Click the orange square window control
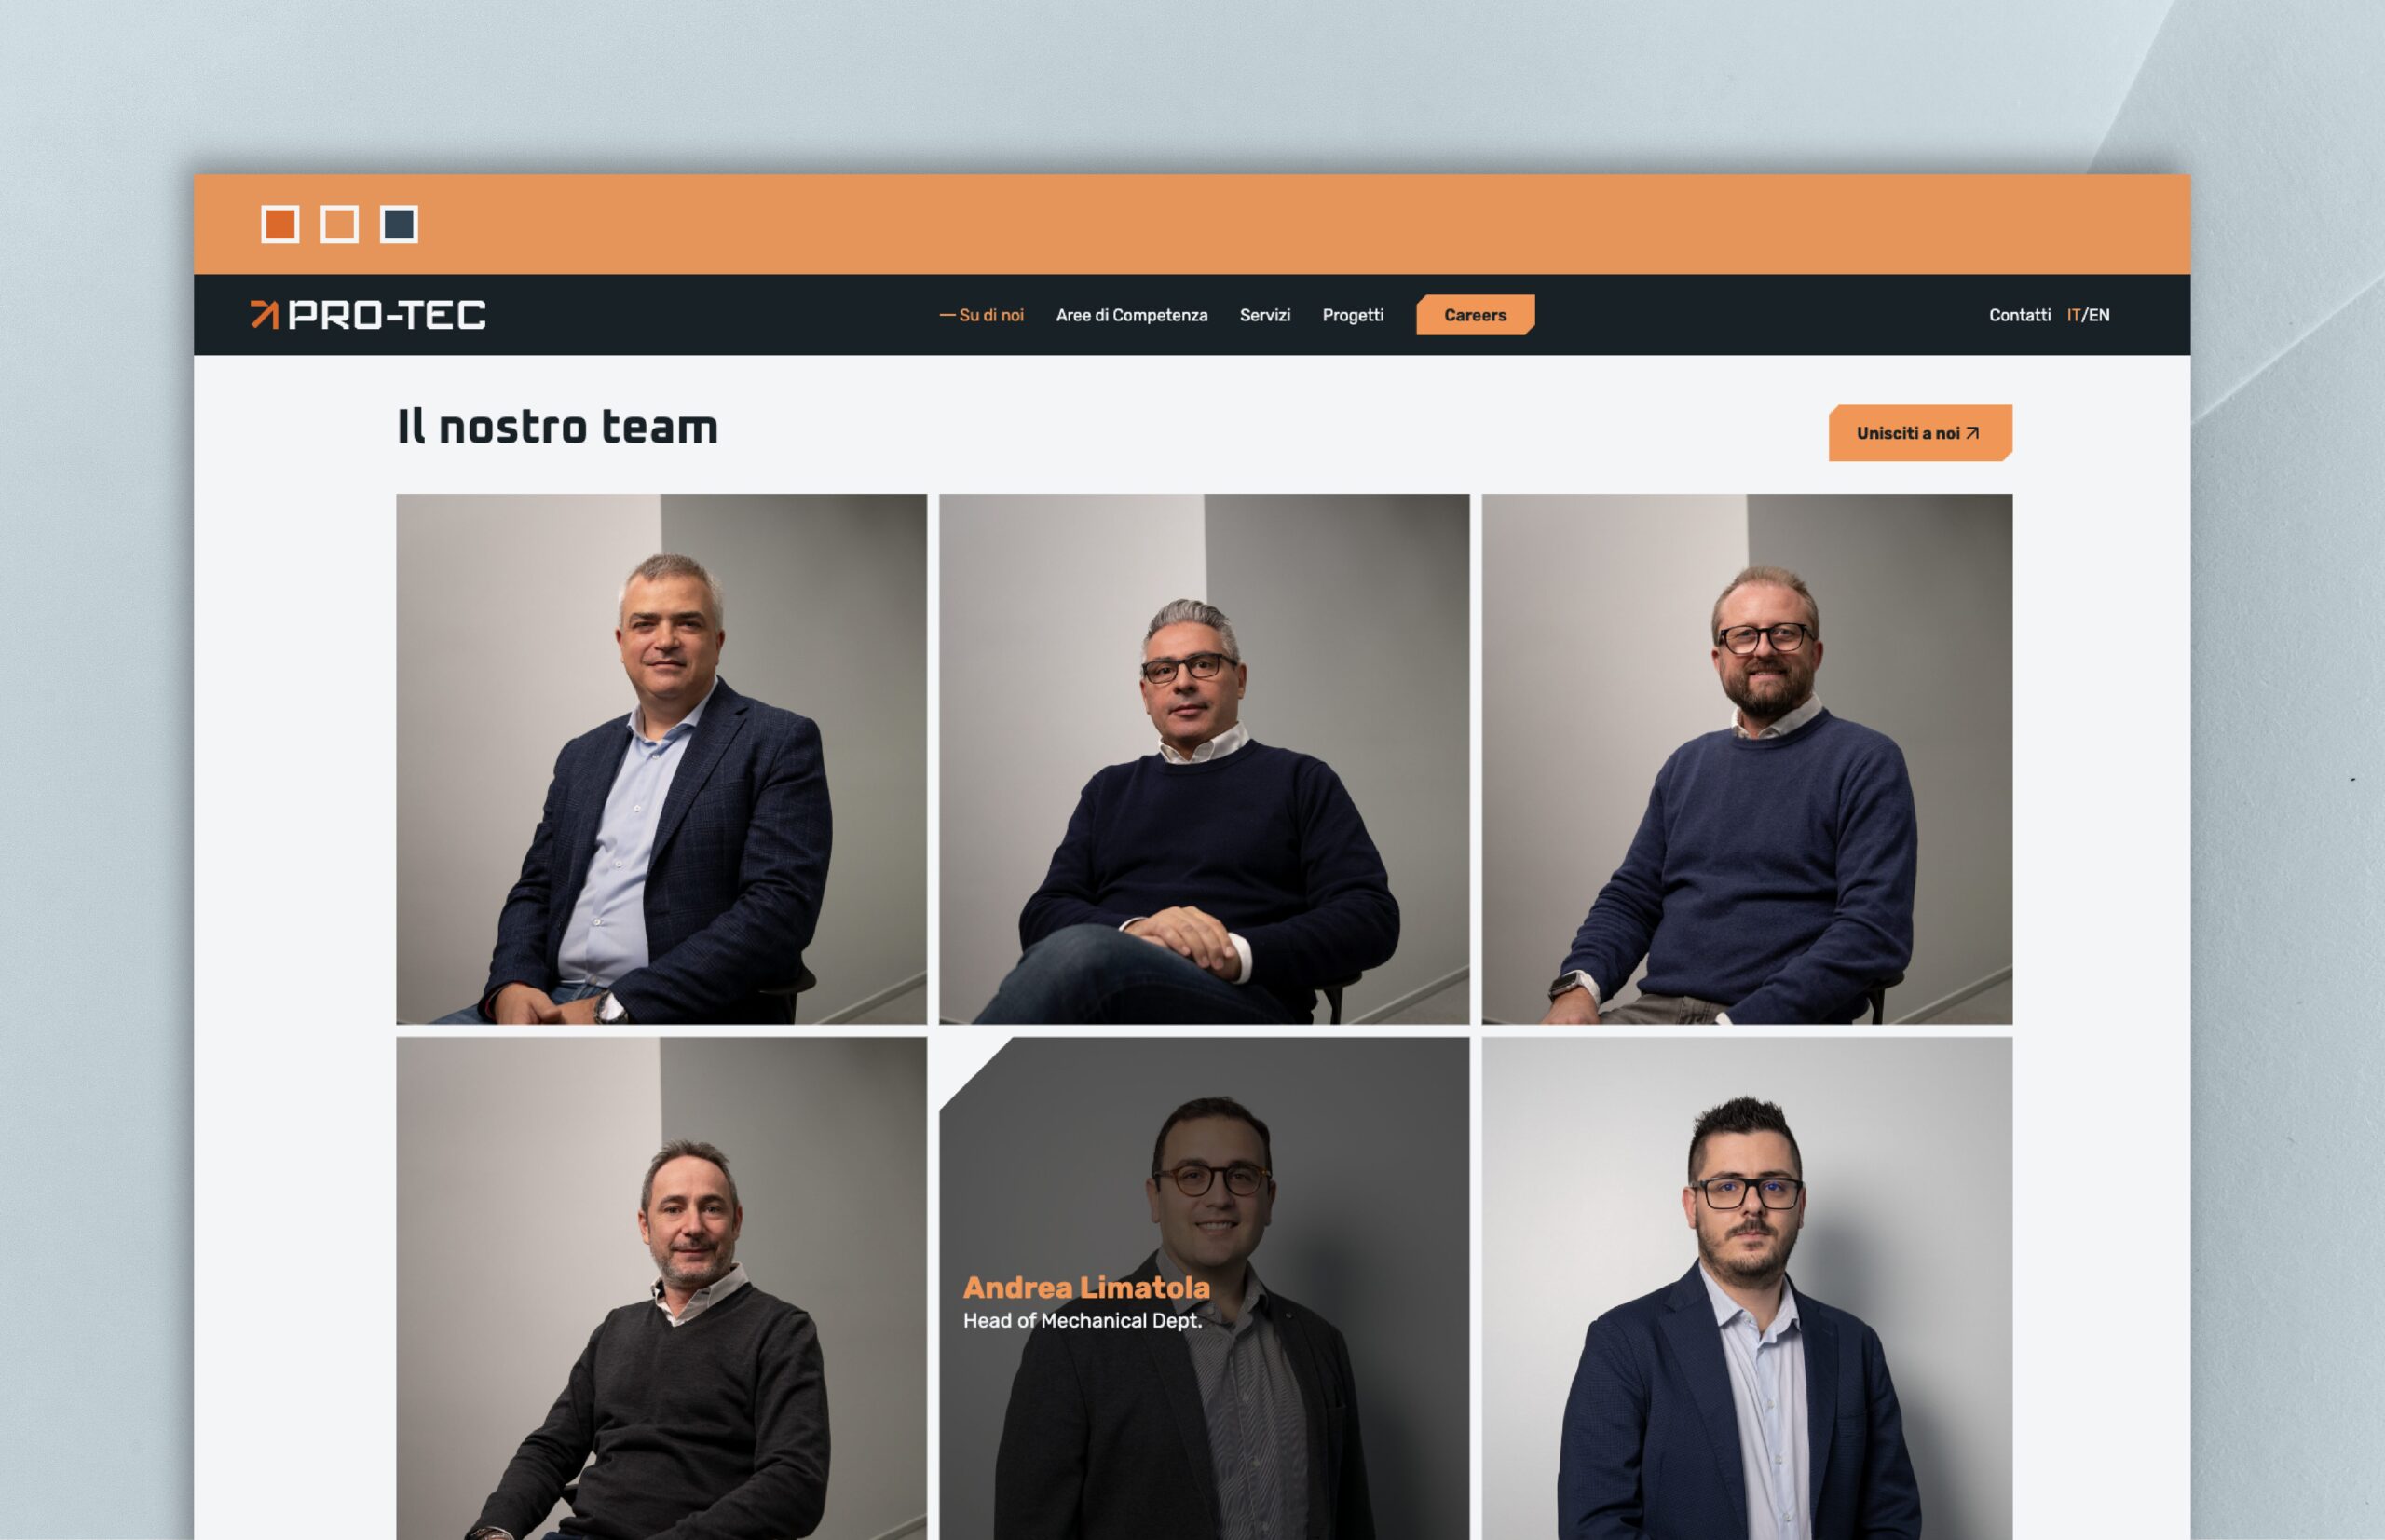The image size is (2385, 1540). coord(280,225)
